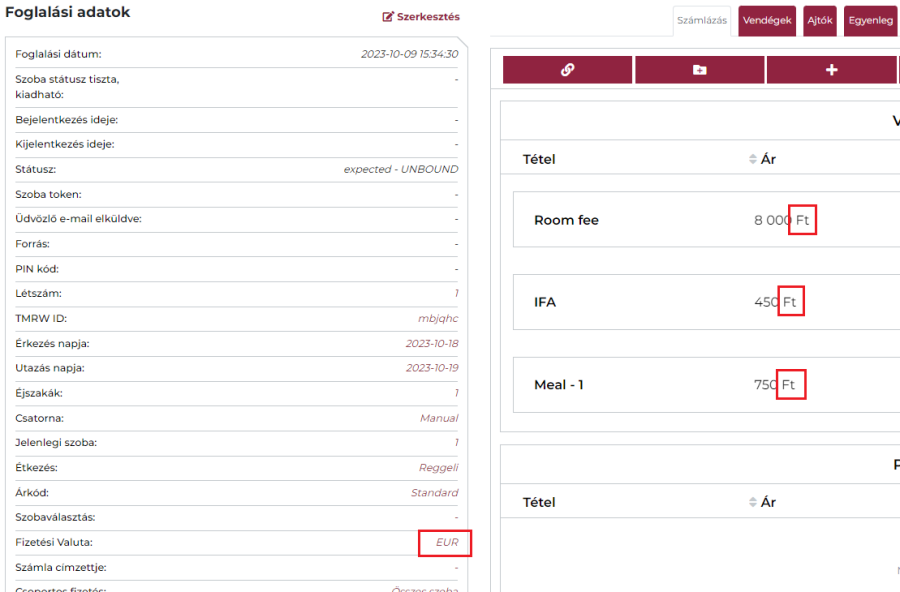Click the Tétel header in the upper table
The image size is (900, 592).
tap(539, 159)
